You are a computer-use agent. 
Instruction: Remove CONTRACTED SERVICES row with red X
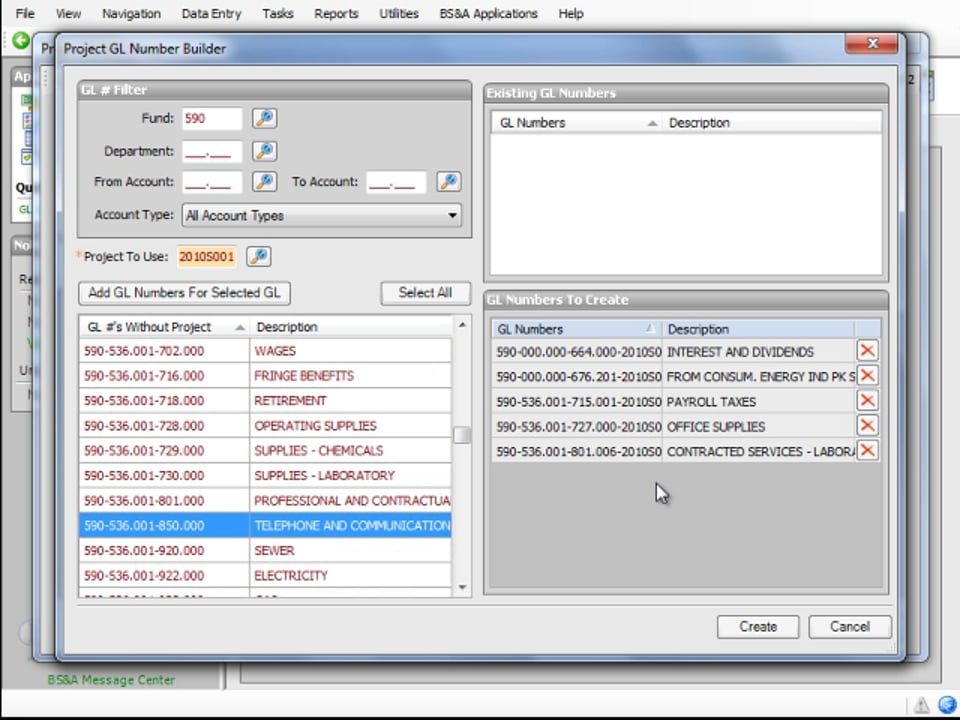point(868,451)
